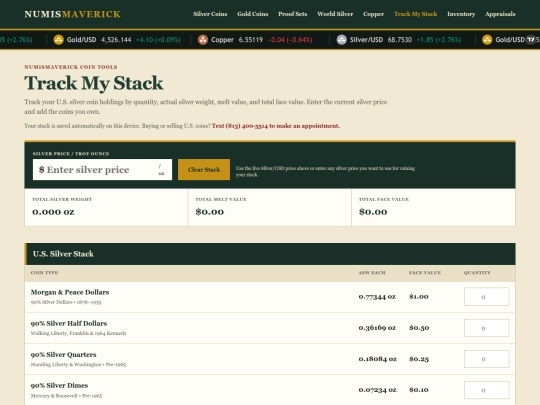Image resolution: width=540 pixels, height=405 pixels.
Task: Focus the Enter silver price field
Action: coord(102,169)
